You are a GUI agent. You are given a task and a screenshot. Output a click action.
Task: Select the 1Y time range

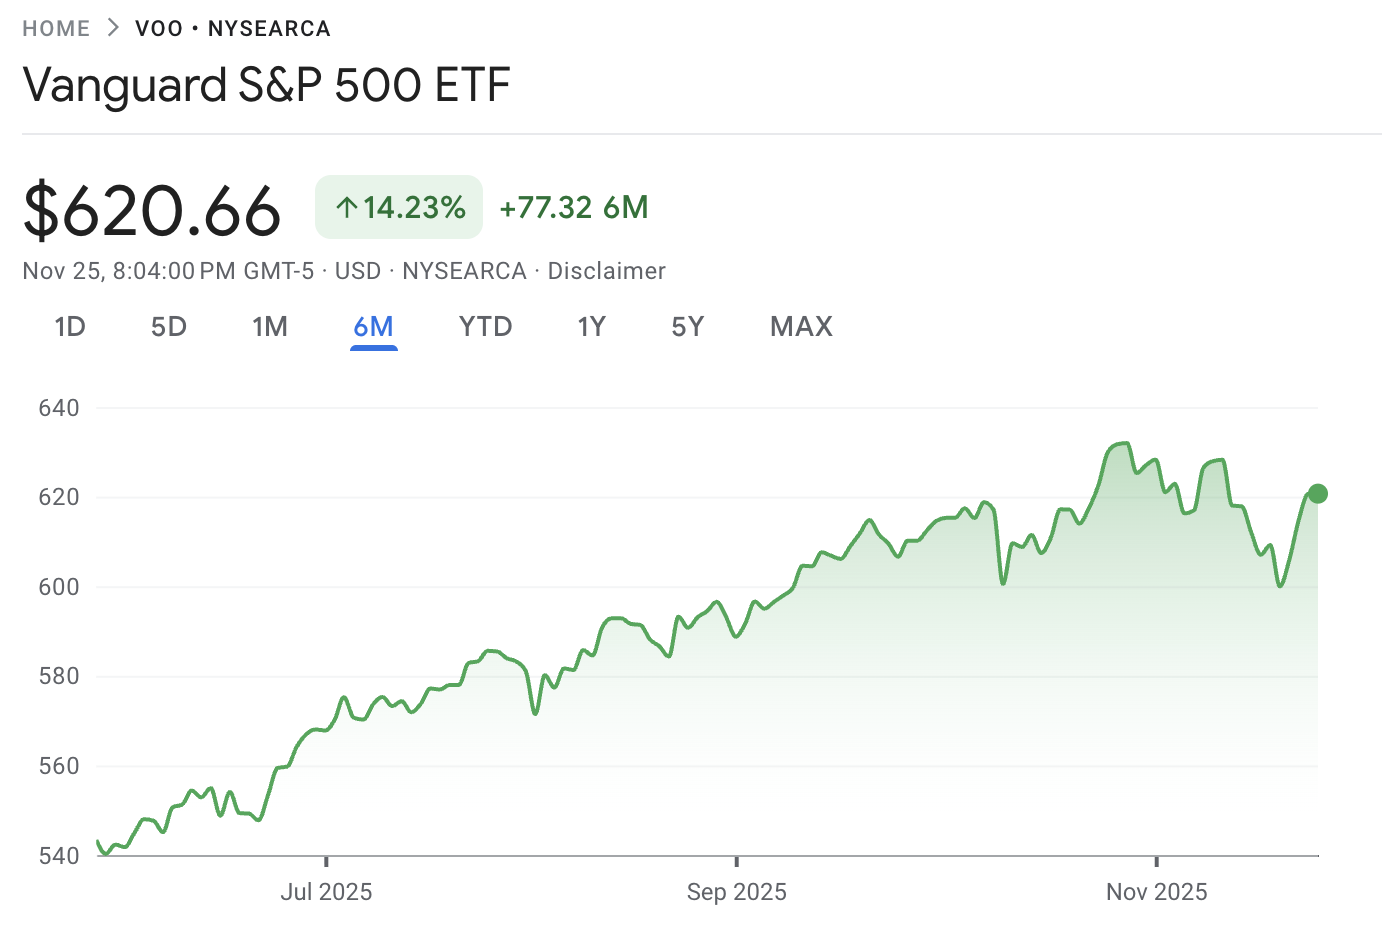(x=591, y=327)
